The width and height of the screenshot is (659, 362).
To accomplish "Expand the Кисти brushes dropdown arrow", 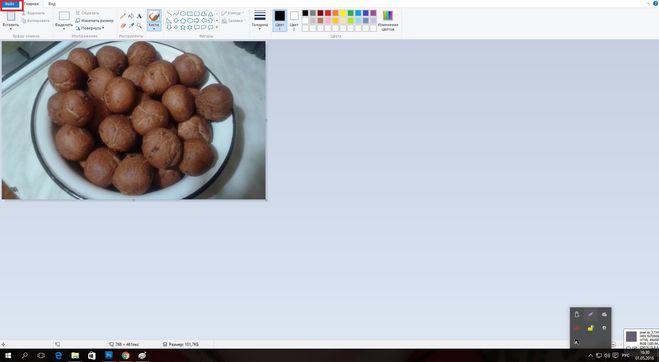I will point(154,29).
